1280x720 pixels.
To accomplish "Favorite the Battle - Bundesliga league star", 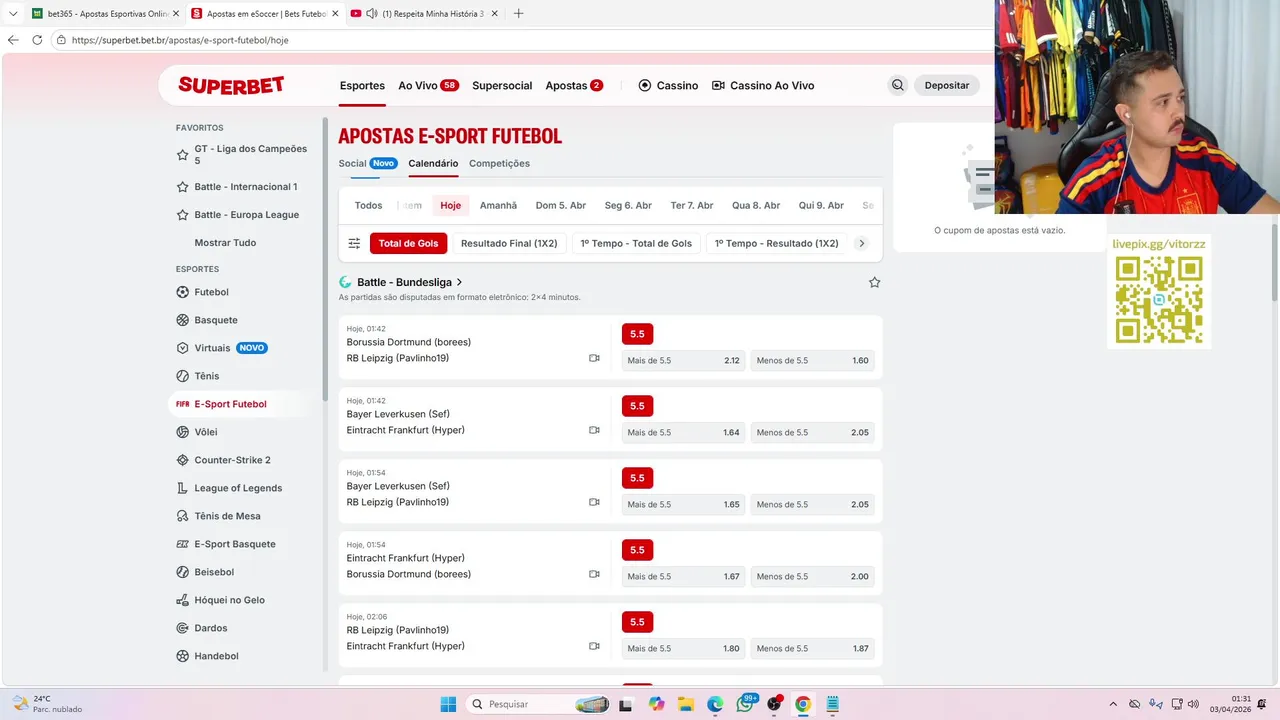I will 874,282.
